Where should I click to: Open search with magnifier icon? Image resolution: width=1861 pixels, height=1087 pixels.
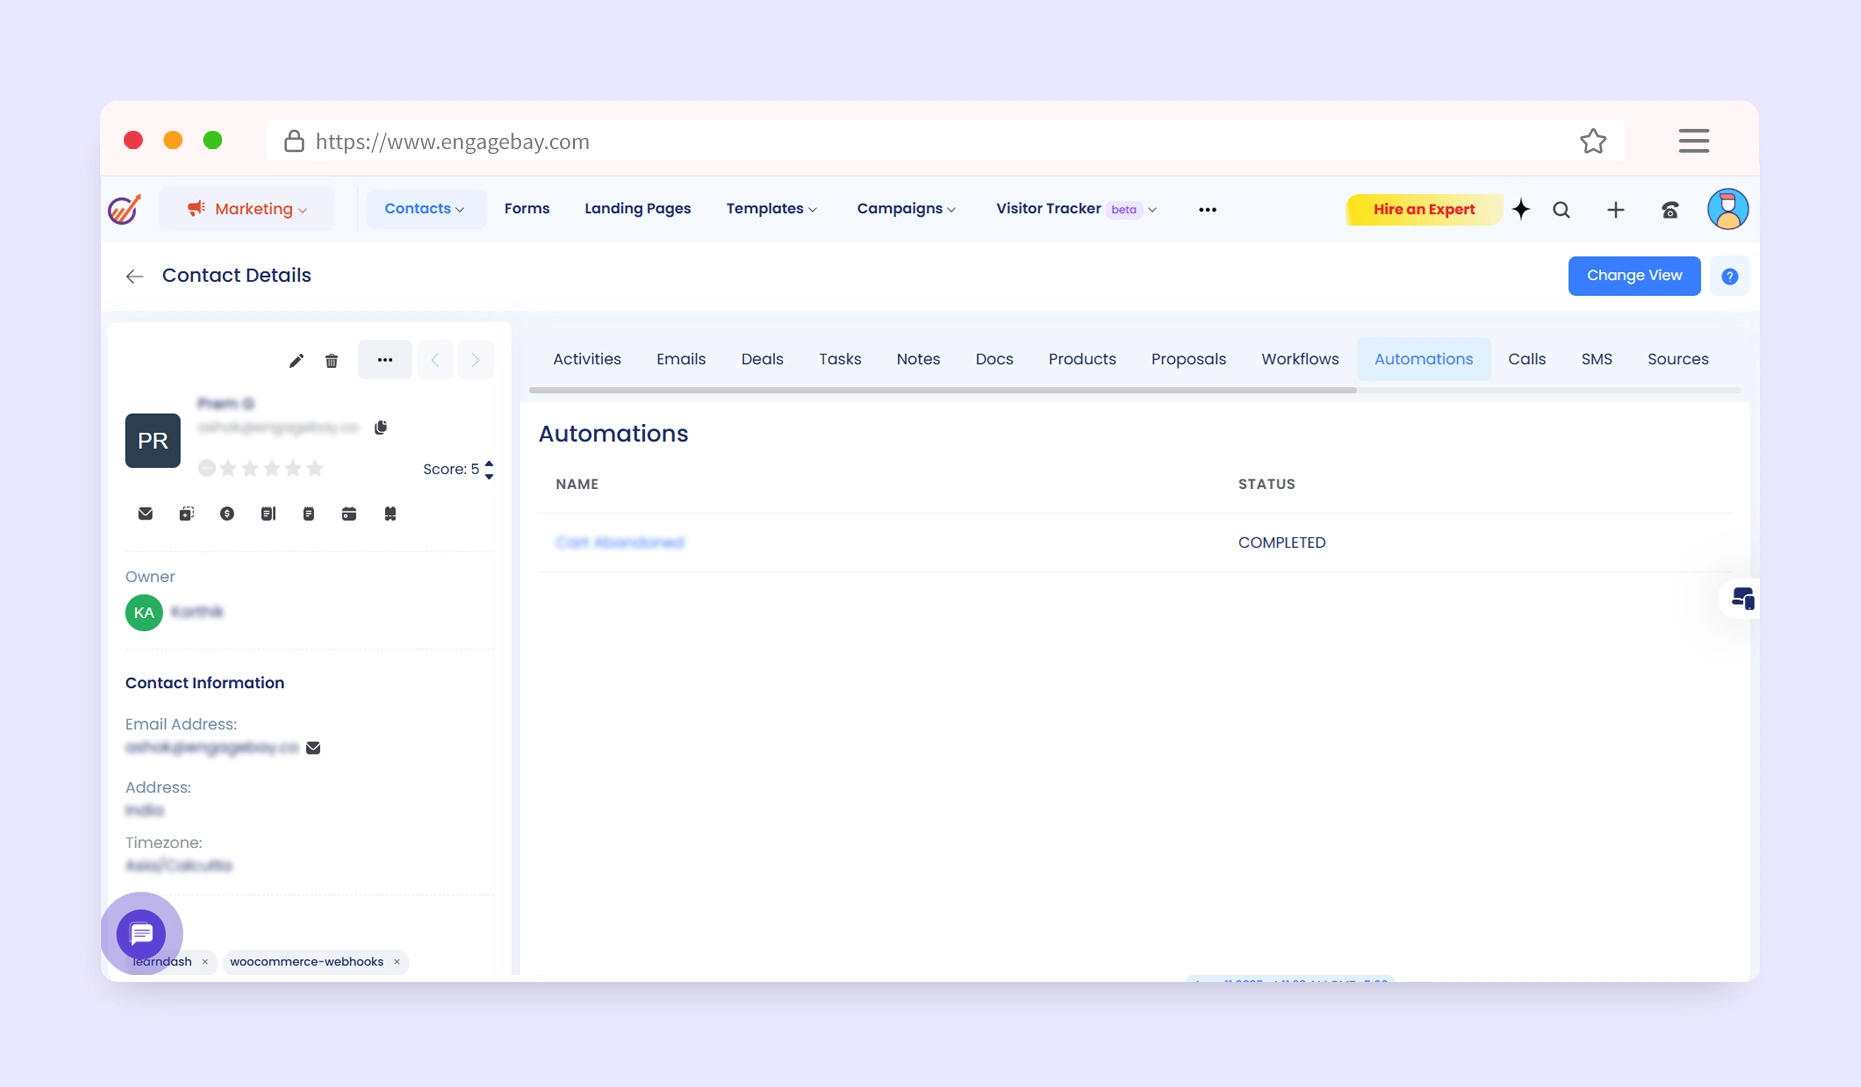click(1561, 210)
